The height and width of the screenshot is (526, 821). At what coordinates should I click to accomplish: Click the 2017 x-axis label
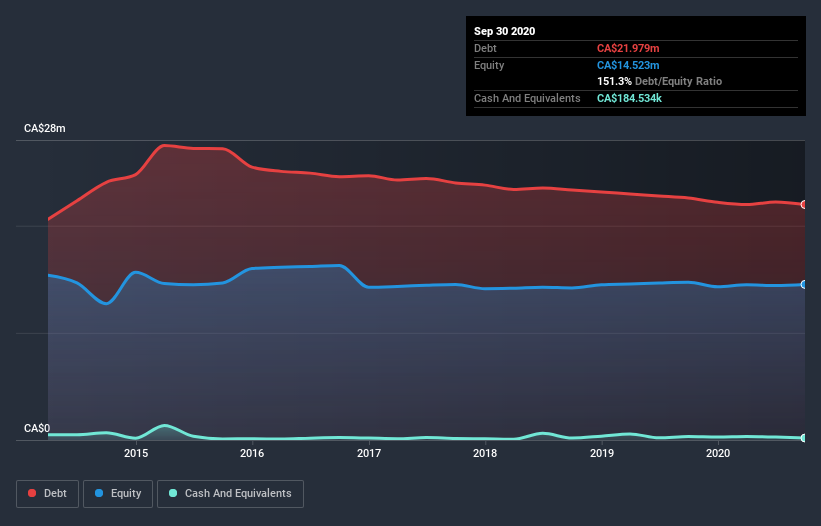click(369, 453)
